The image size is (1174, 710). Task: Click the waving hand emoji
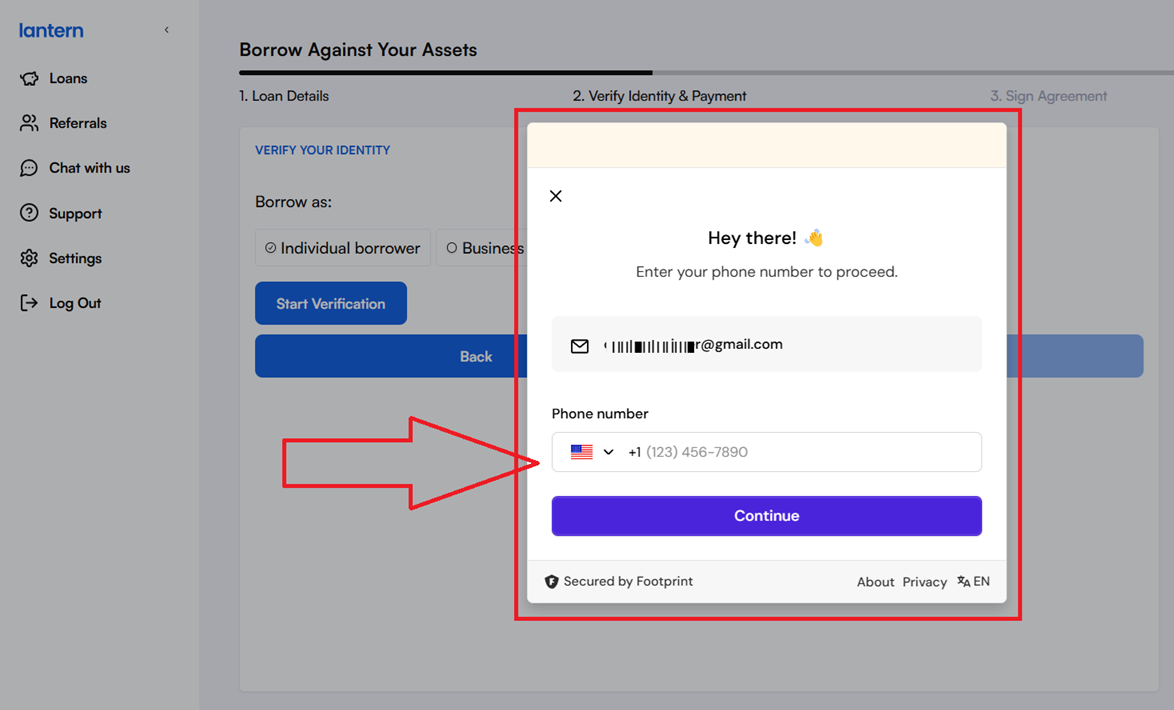point(814,238)
